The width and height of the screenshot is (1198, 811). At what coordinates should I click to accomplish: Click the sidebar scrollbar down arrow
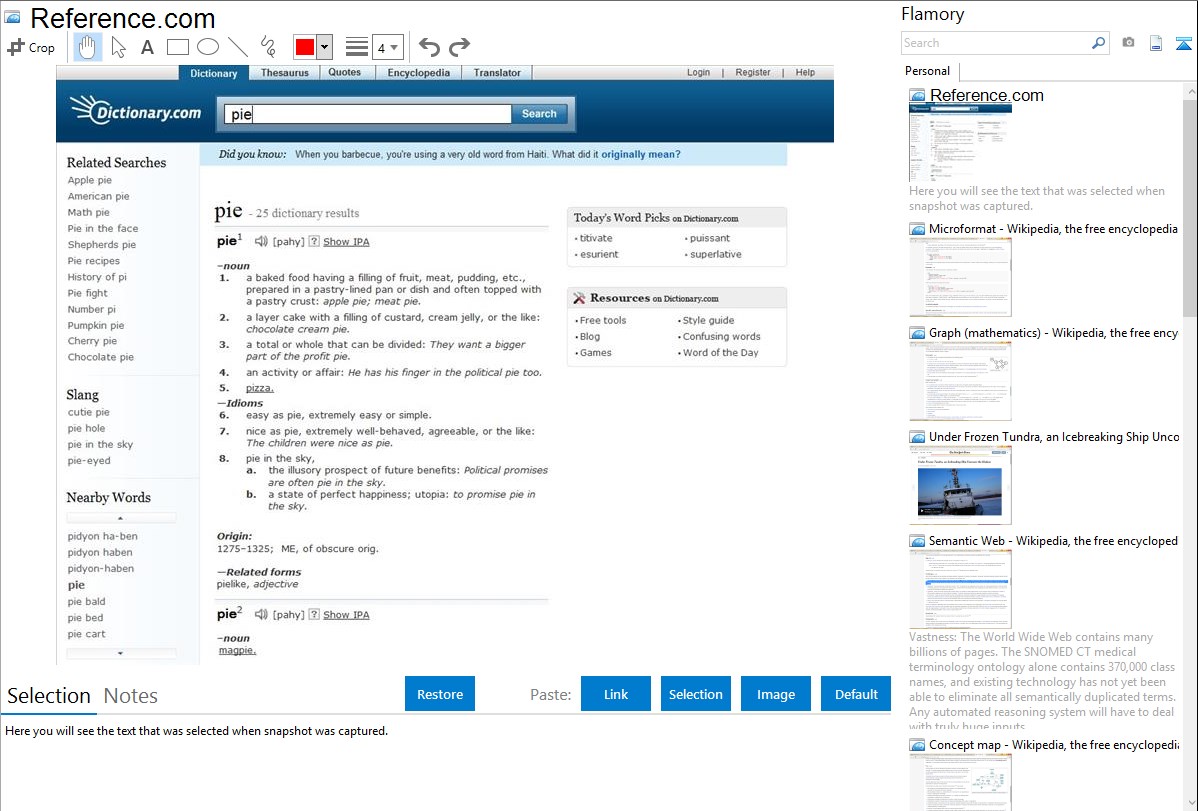(1190, 803)
